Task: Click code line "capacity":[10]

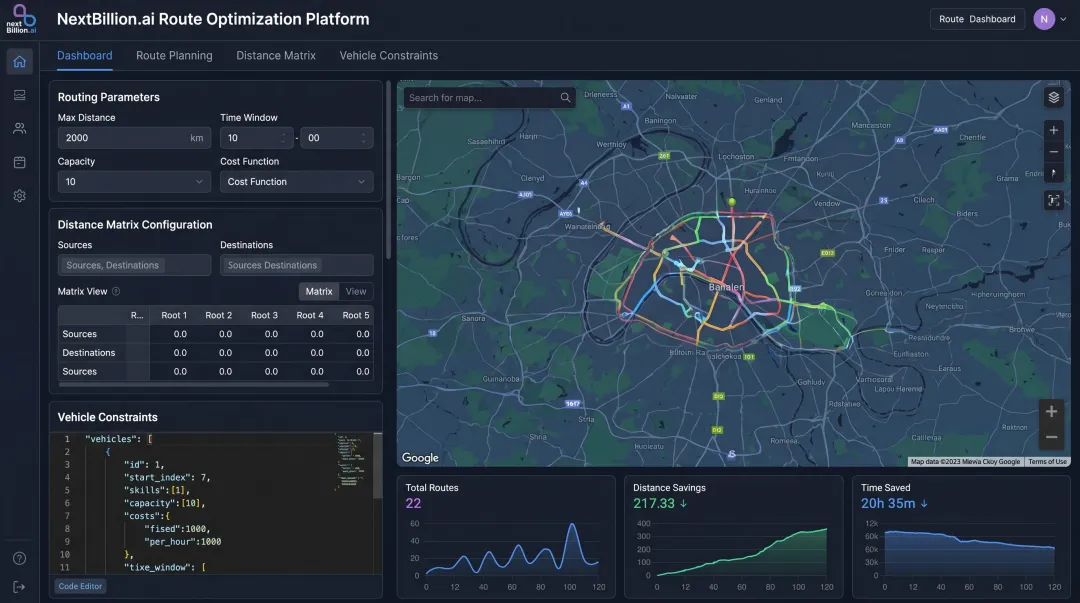Action: pyautogui.click(x=164, y=503)
